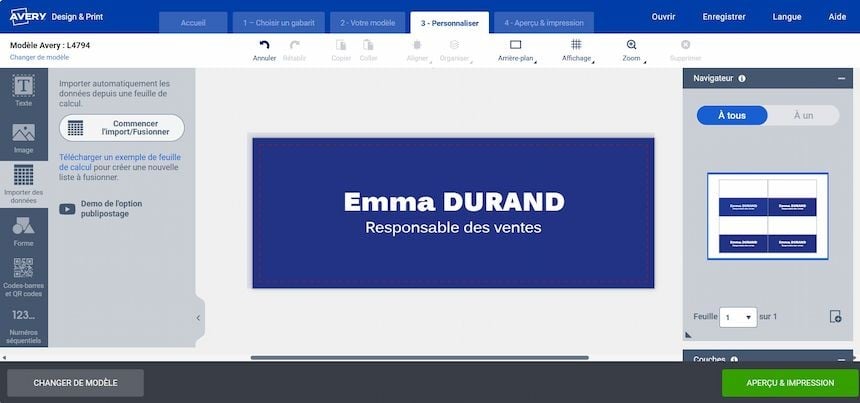The image size is (860, 403).
Task: Open Numéros séquentiels tool
Action: (24, 327)
